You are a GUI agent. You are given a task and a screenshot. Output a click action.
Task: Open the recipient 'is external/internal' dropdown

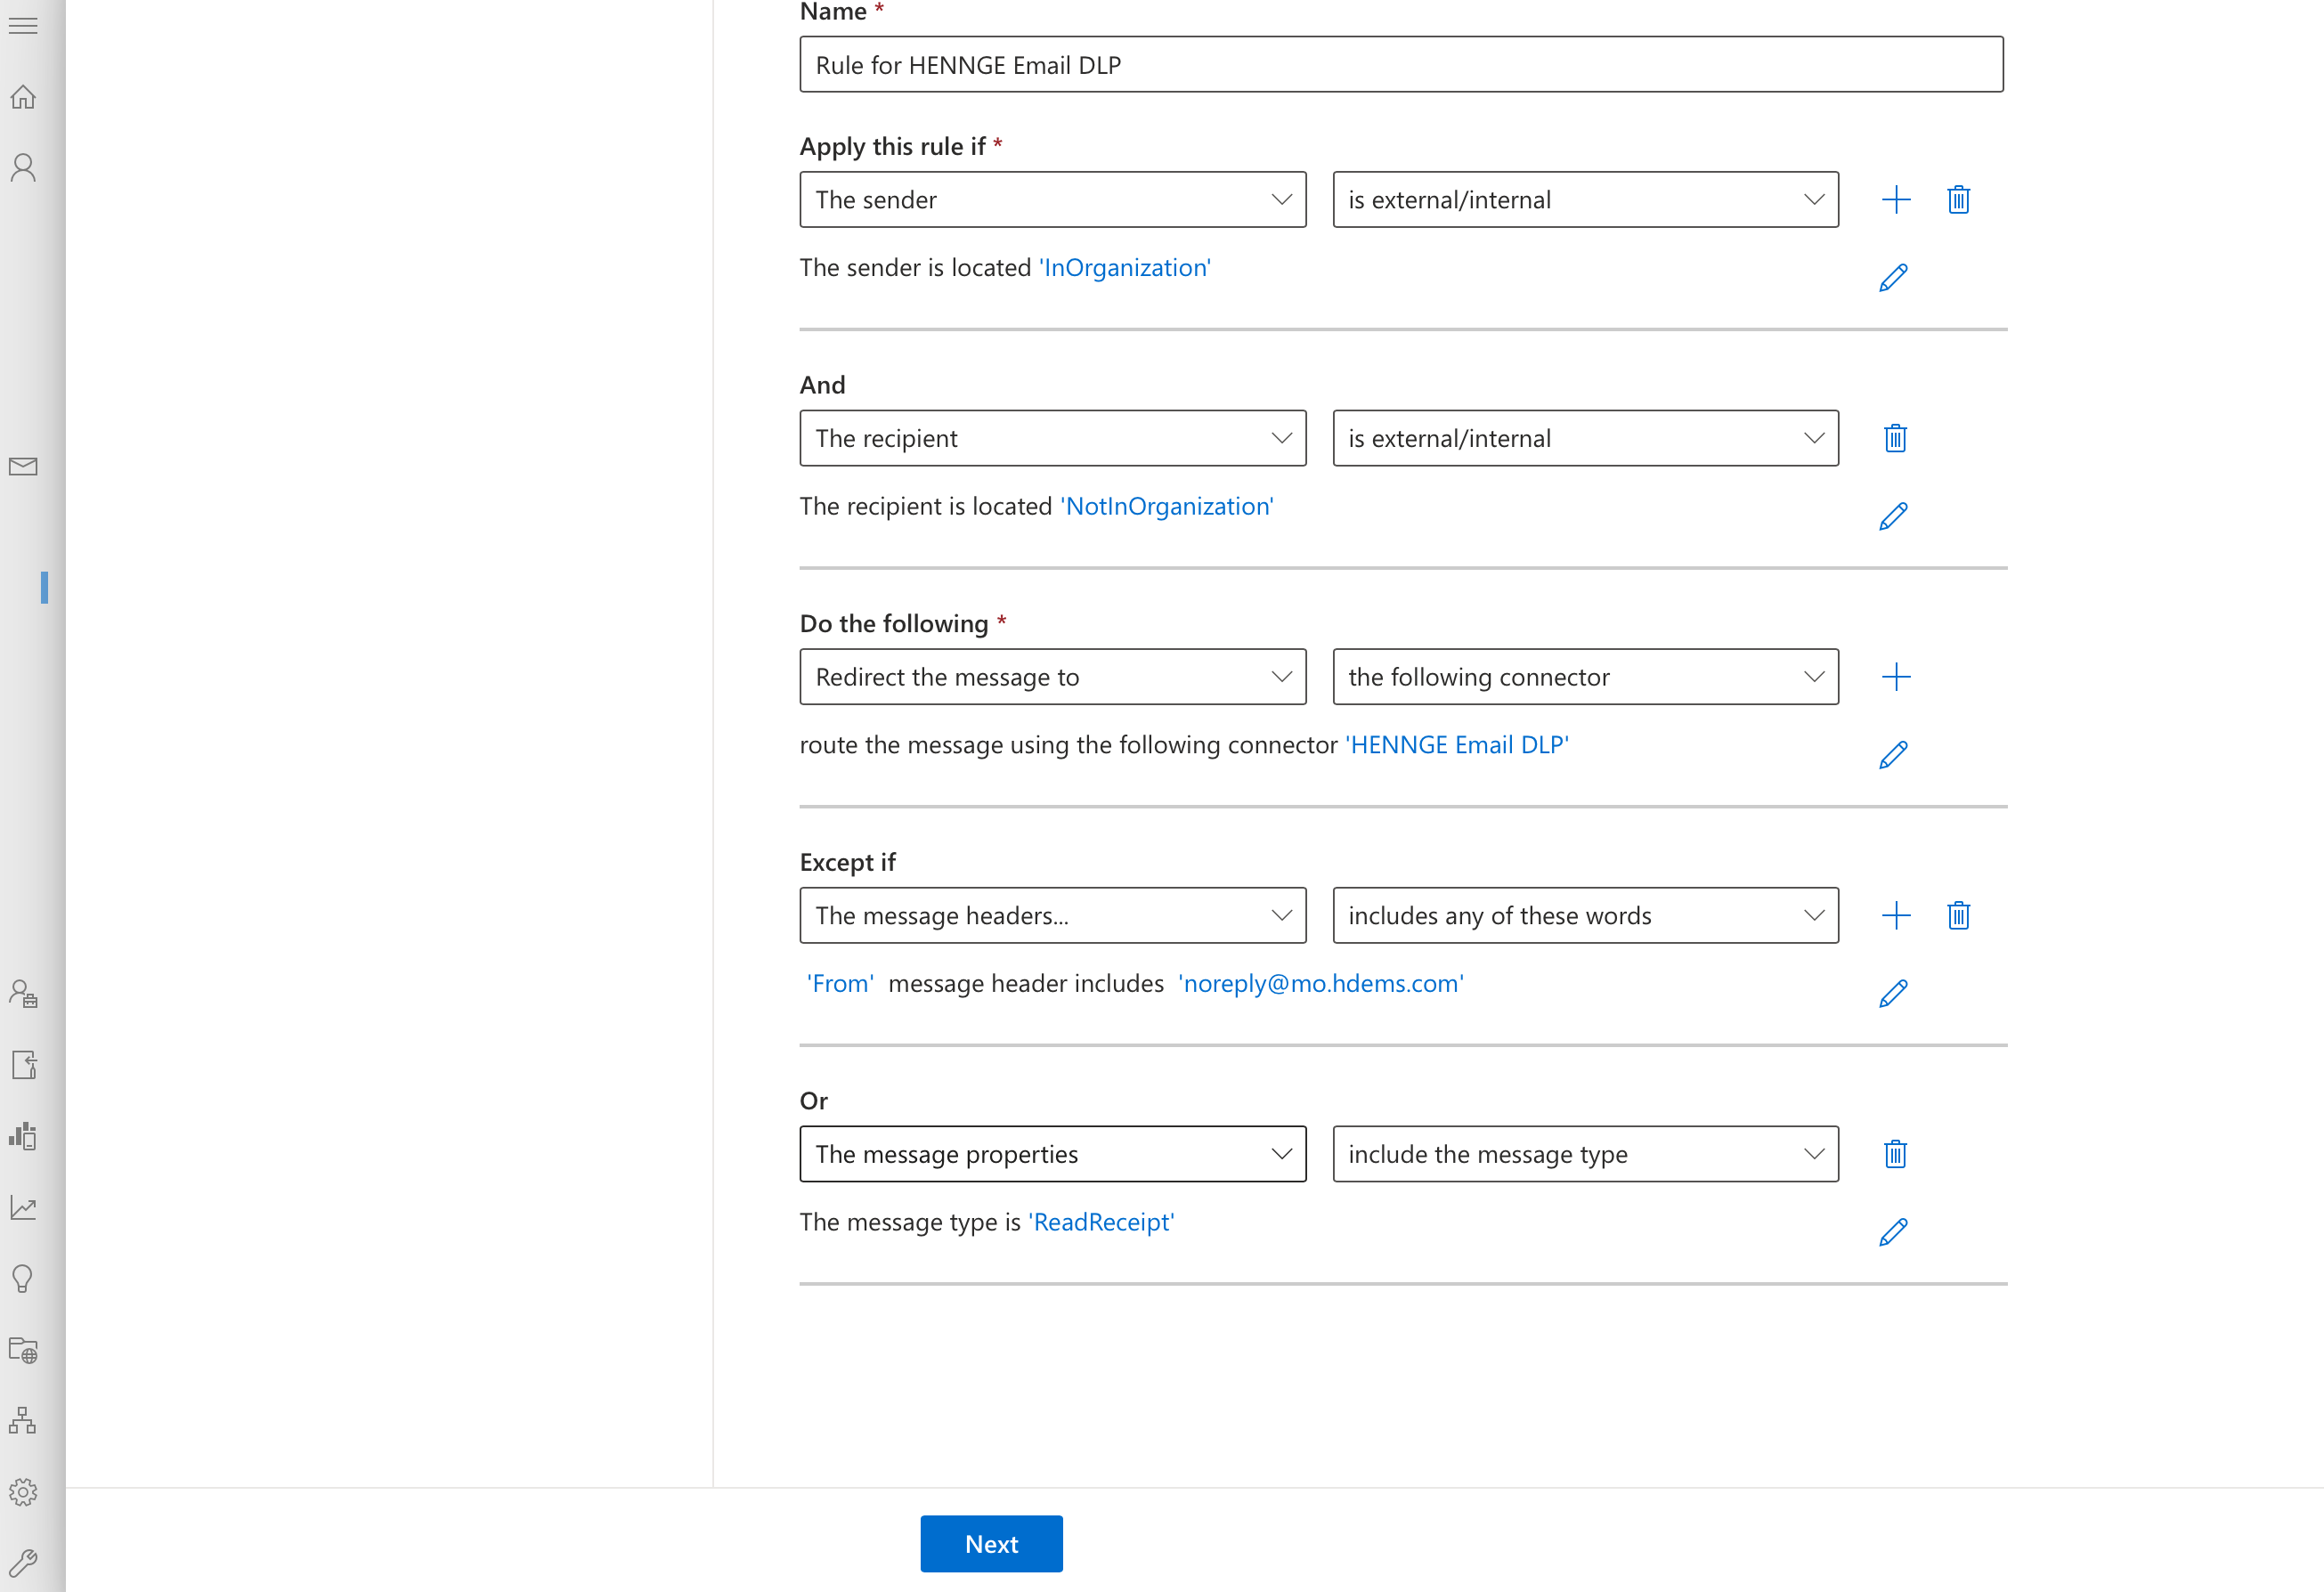click(1585, 438)
